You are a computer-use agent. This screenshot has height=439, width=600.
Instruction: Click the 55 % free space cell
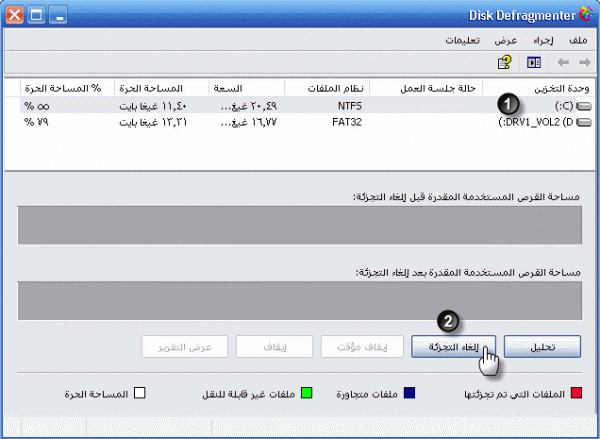(37, 106)
